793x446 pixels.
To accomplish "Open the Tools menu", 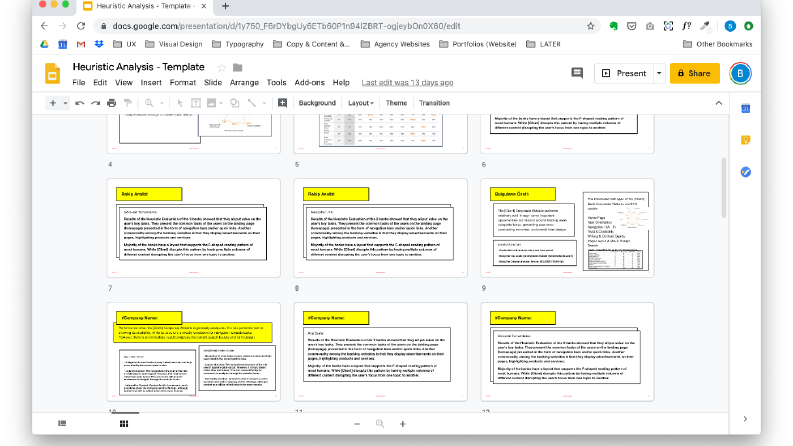I will pyautogui.click(x=277, y=82).
